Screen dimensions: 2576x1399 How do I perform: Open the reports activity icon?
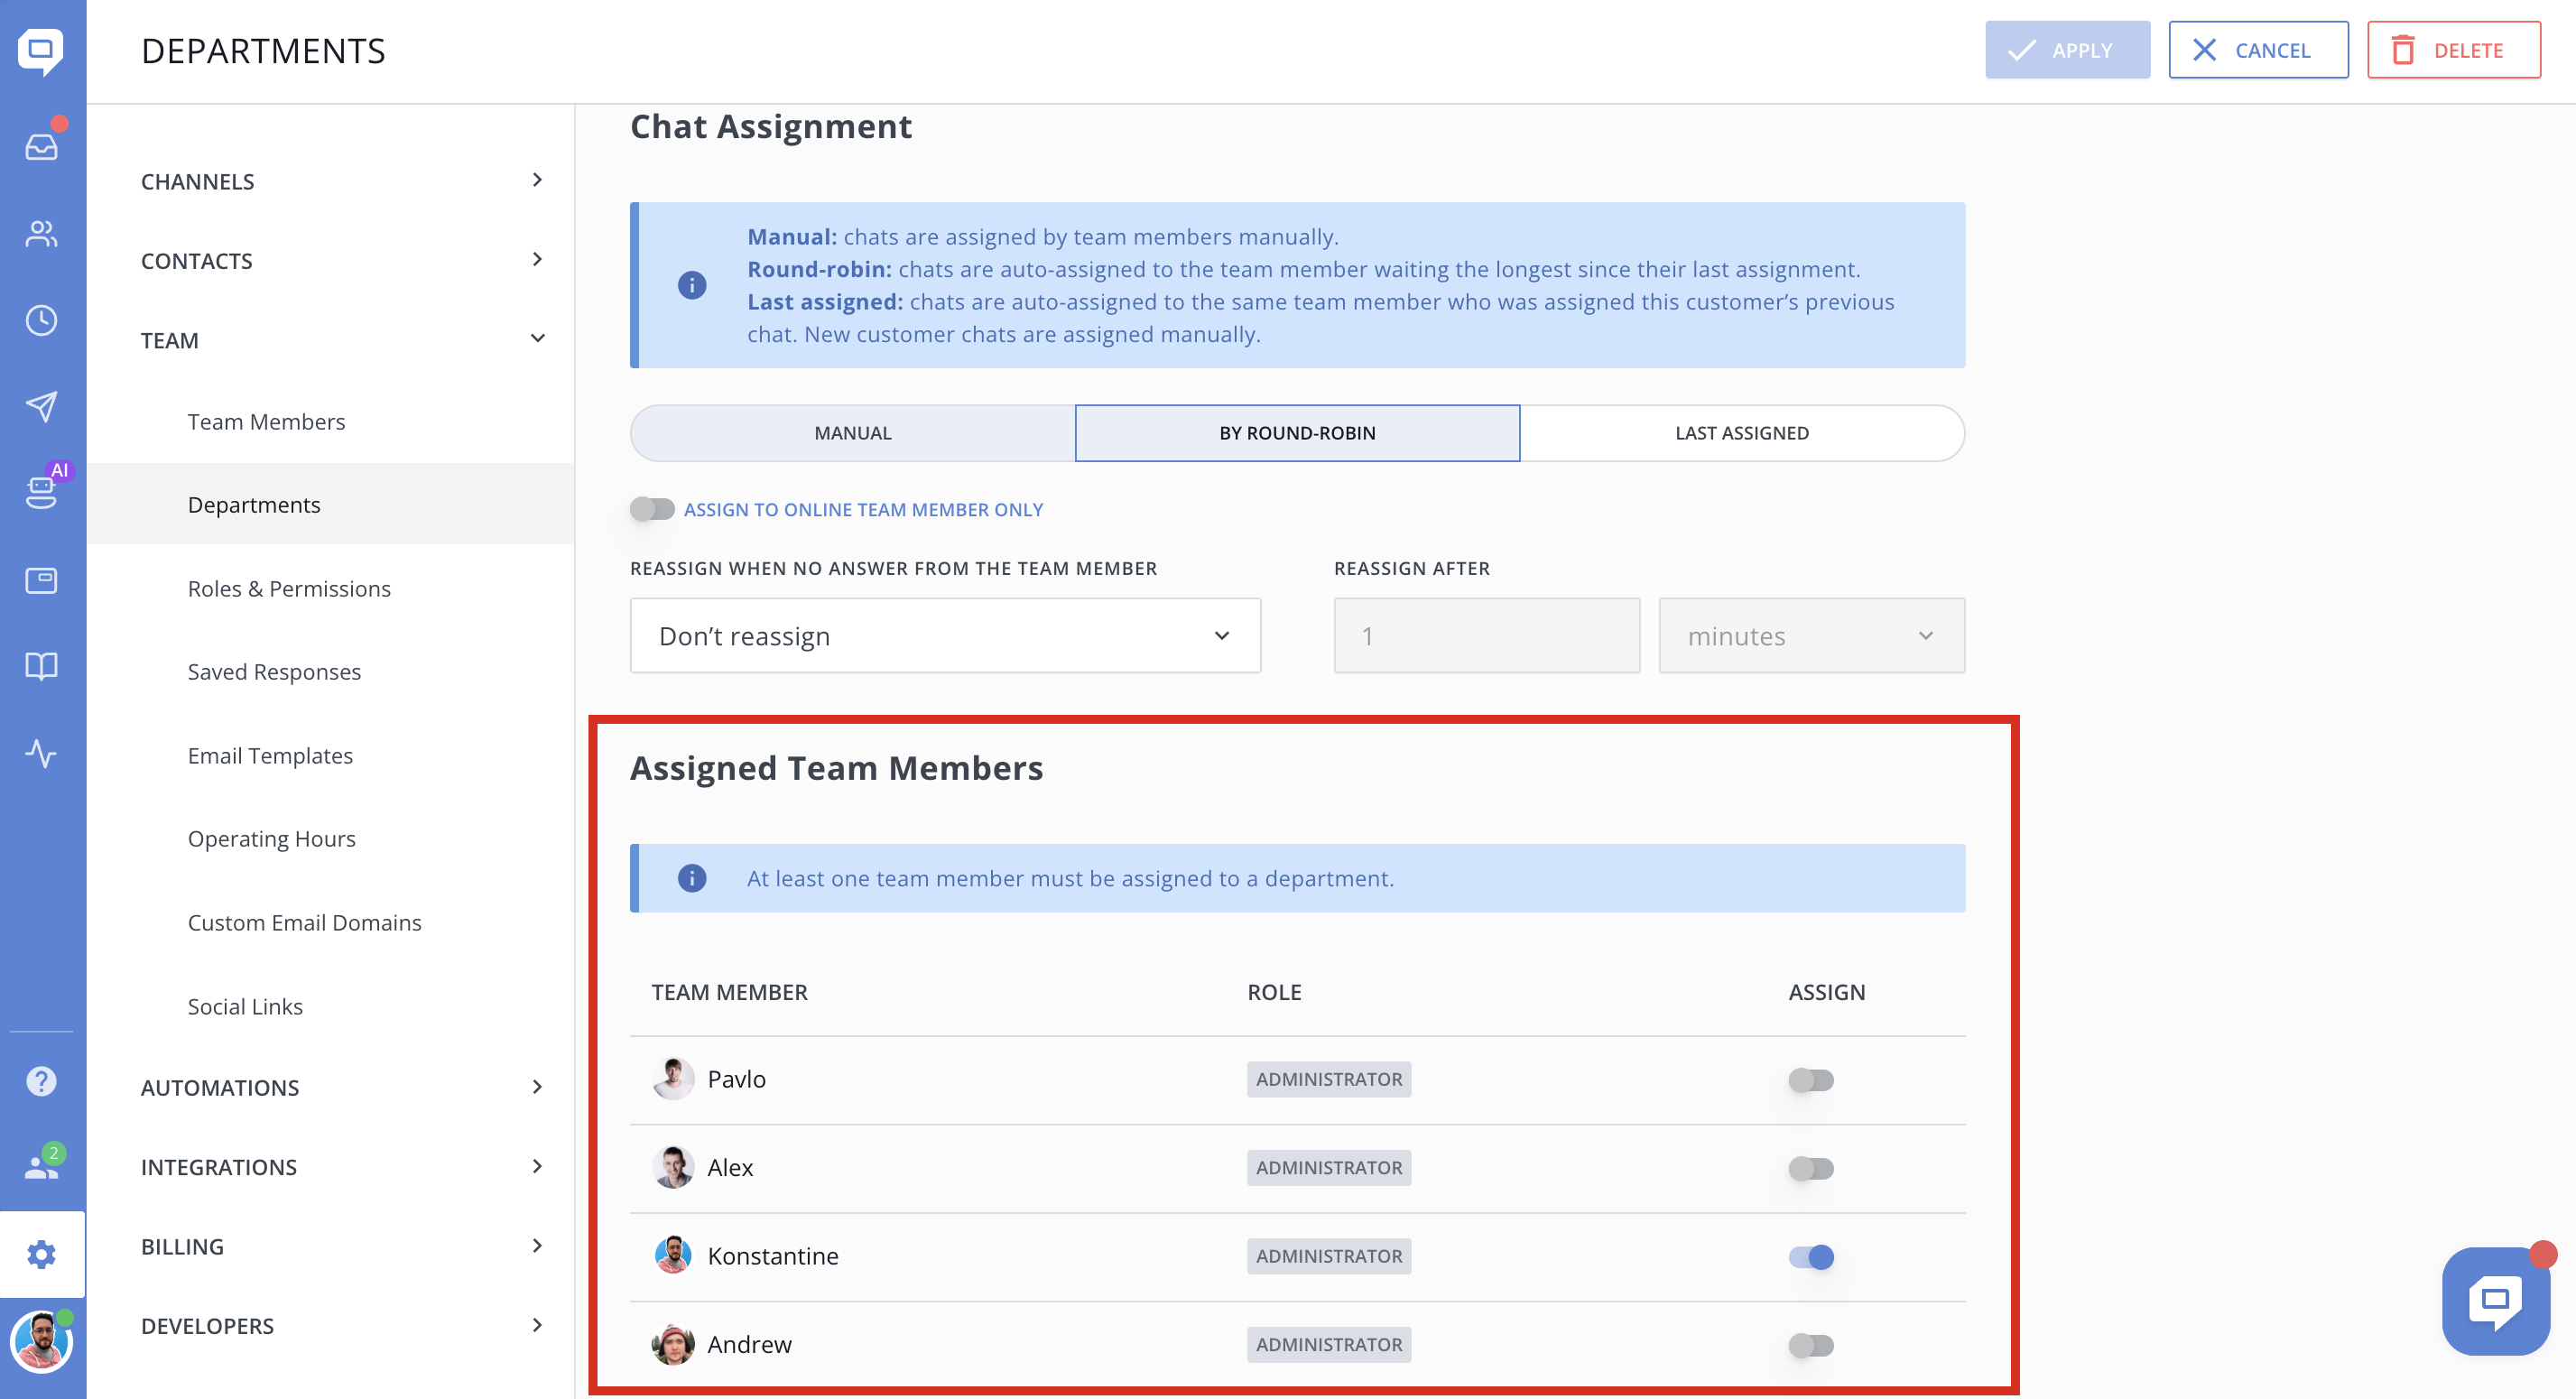click(x=41, y=753)
